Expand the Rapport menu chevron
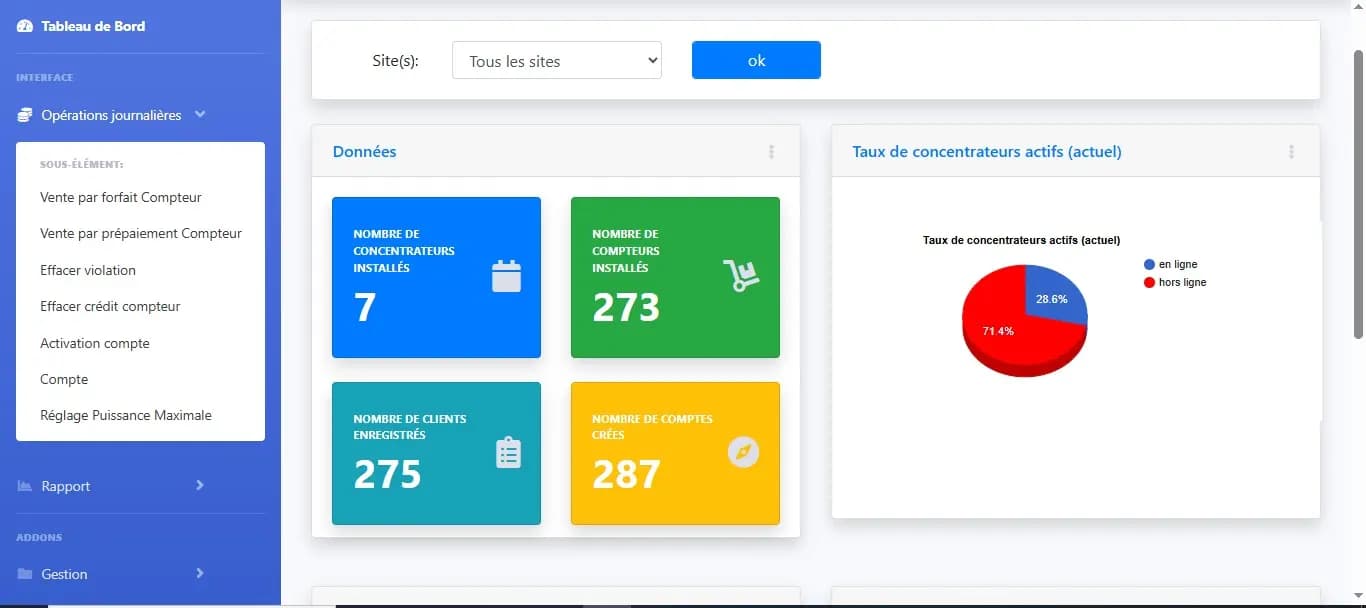The image size is (1366, 608). pos(200,485)
